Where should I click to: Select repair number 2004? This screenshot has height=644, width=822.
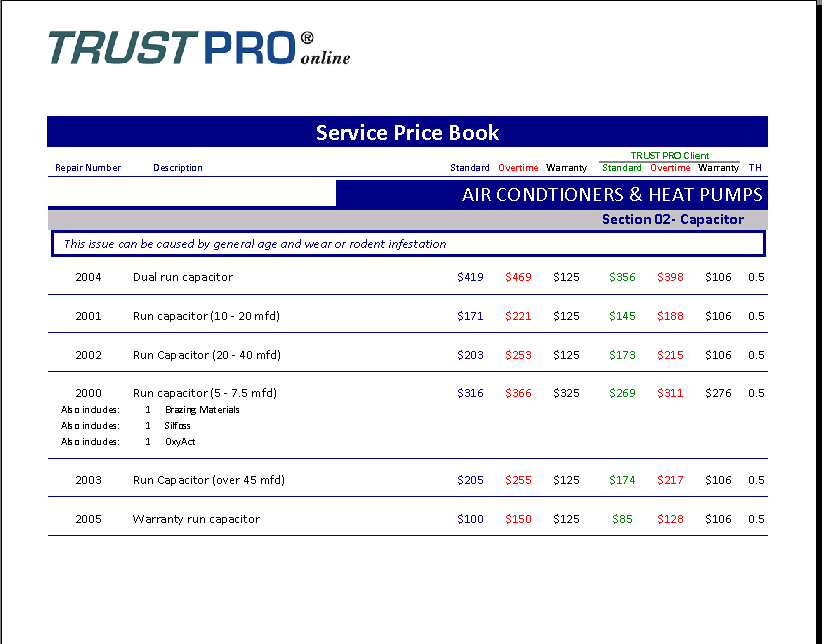[88, 277]
